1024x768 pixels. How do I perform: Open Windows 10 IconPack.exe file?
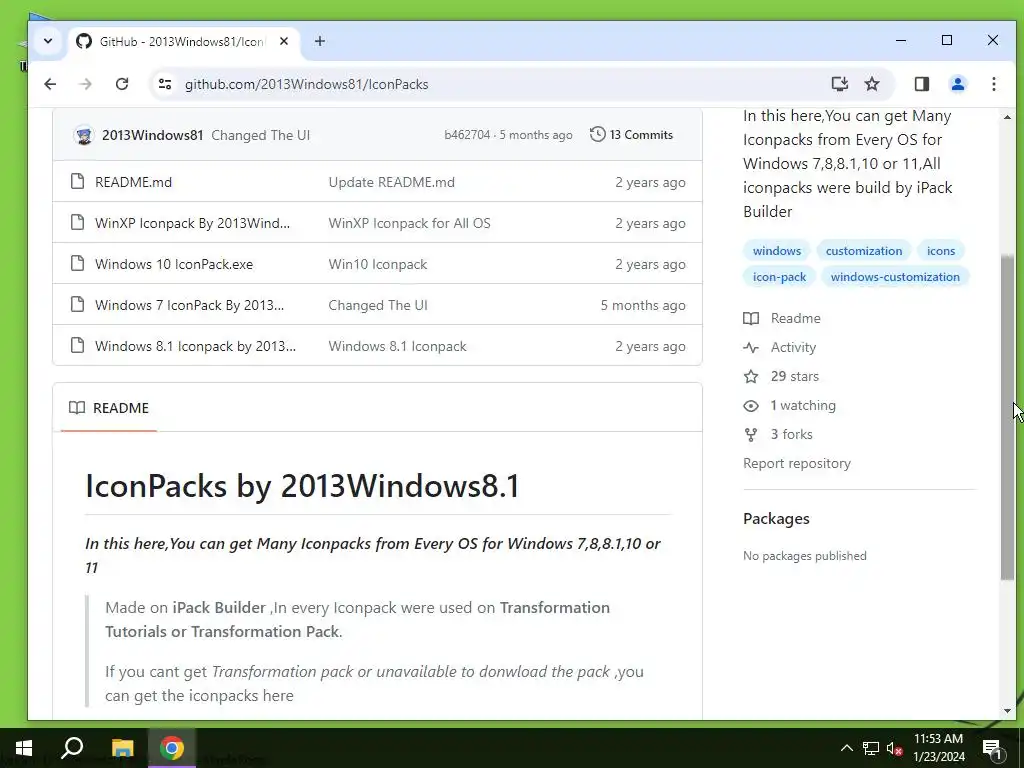174,264
